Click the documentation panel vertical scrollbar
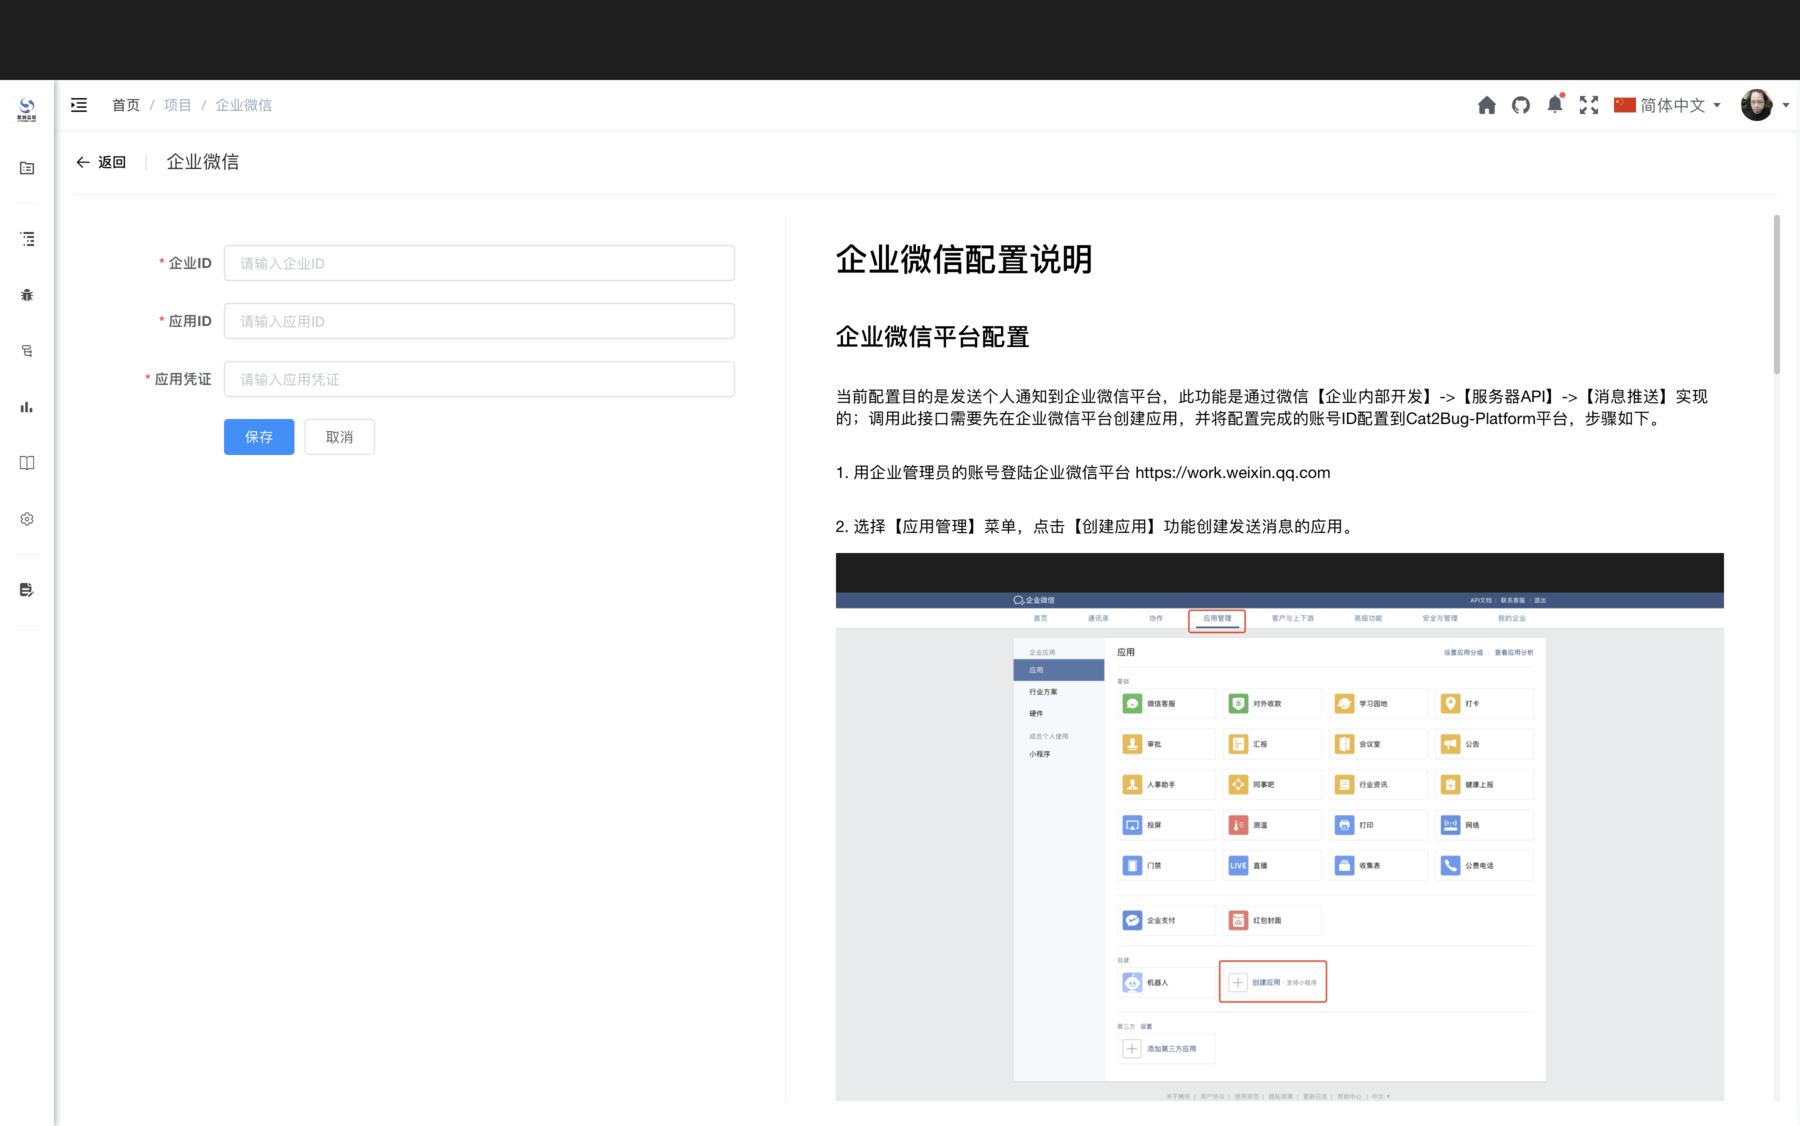This screenshot has width=1800, height=1126. tap(1777, 295)
